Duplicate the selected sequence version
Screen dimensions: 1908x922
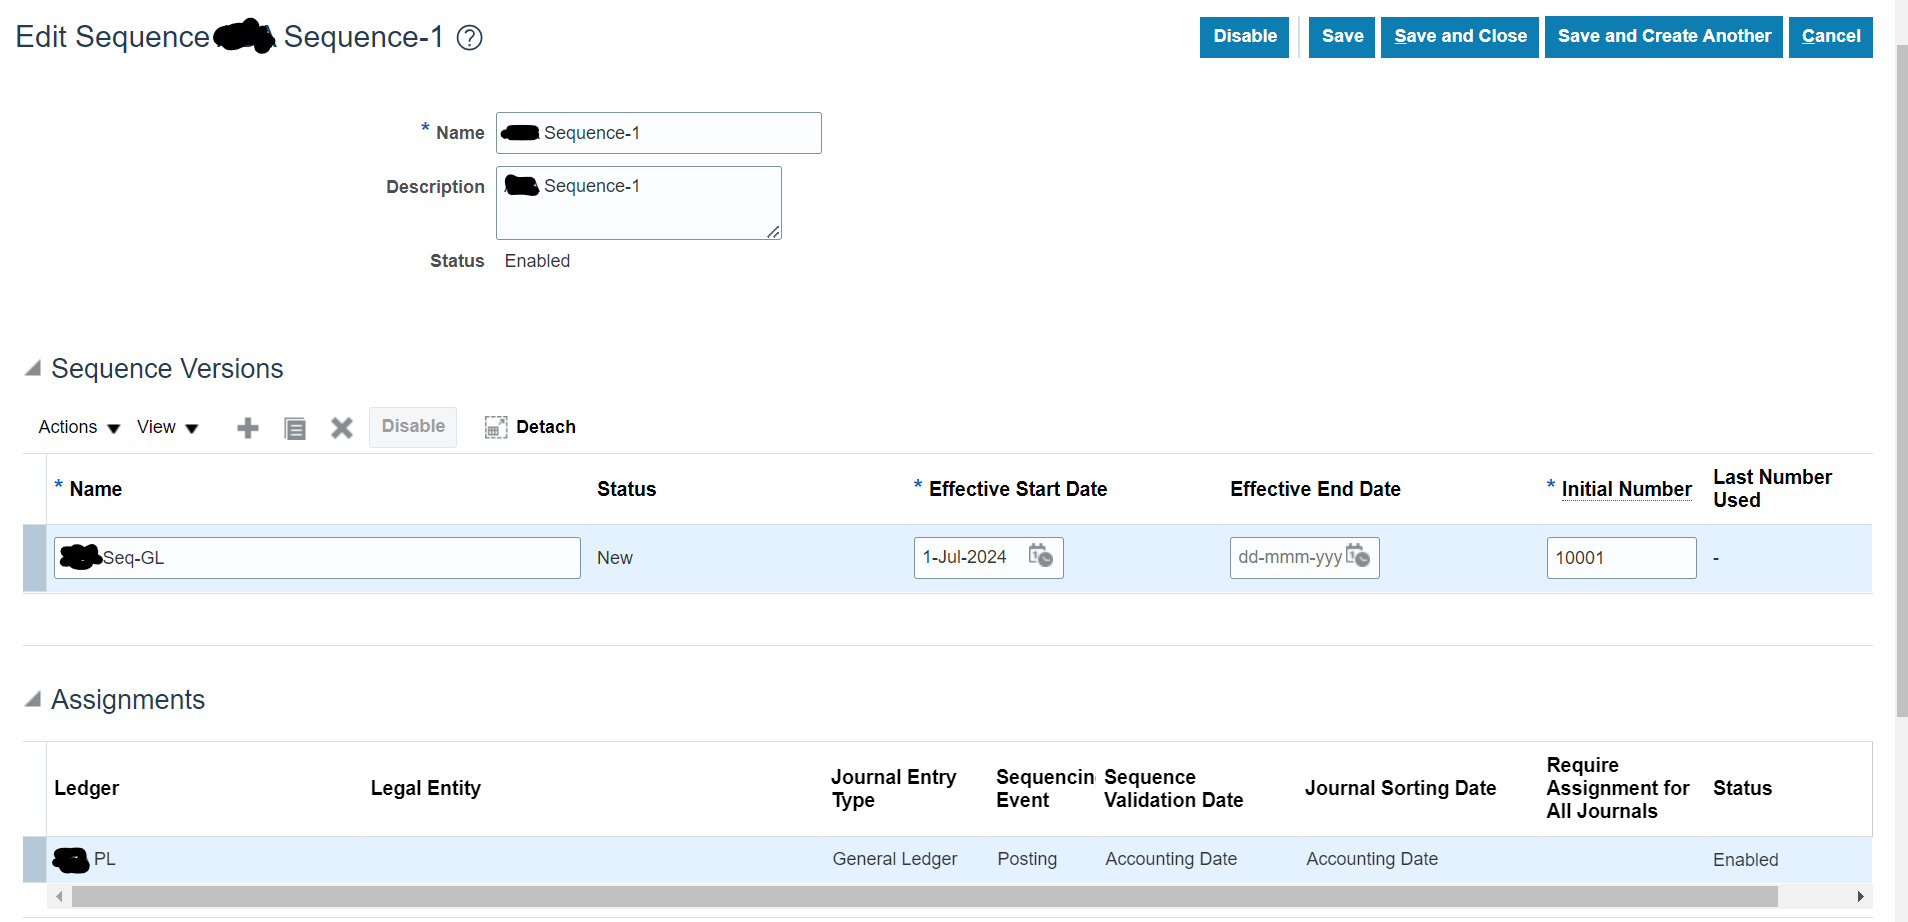pyautogui.click(x=294, y=427)
